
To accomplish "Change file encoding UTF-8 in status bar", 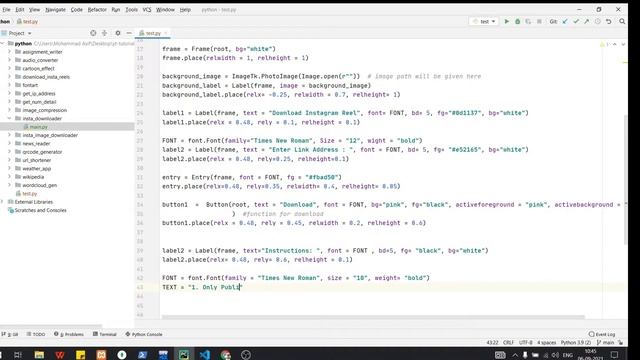I will [525, 342].
